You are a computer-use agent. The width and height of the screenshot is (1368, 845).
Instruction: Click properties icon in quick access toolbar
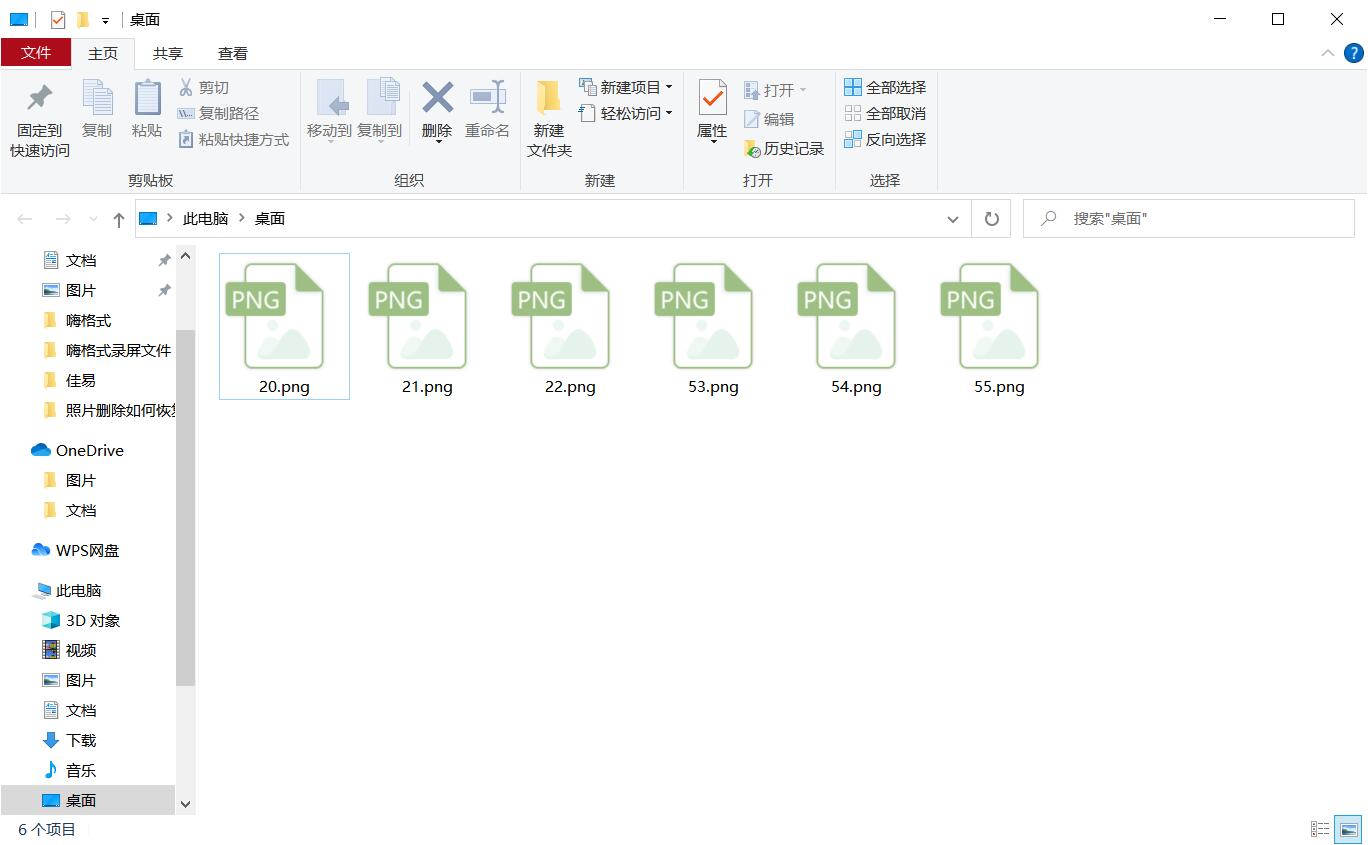click(57, 19)
